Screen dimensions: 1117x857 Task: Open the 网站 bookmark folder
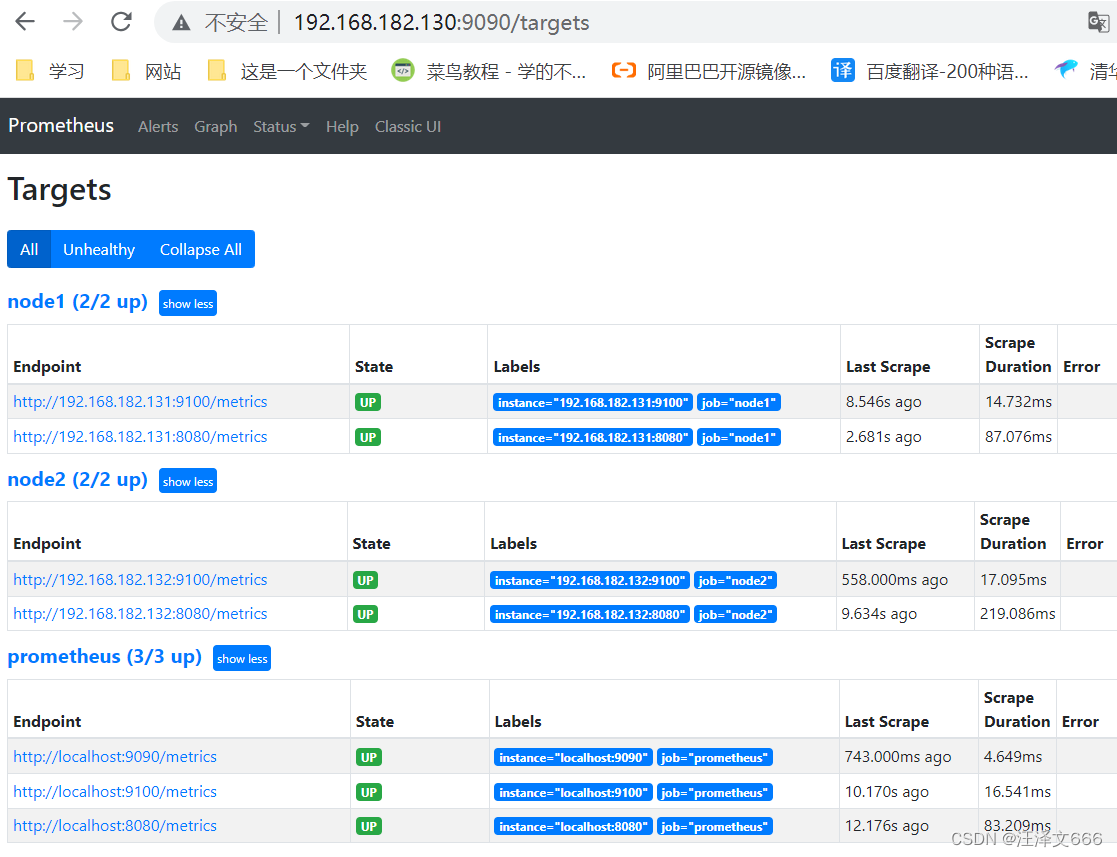tap(146, 71)
